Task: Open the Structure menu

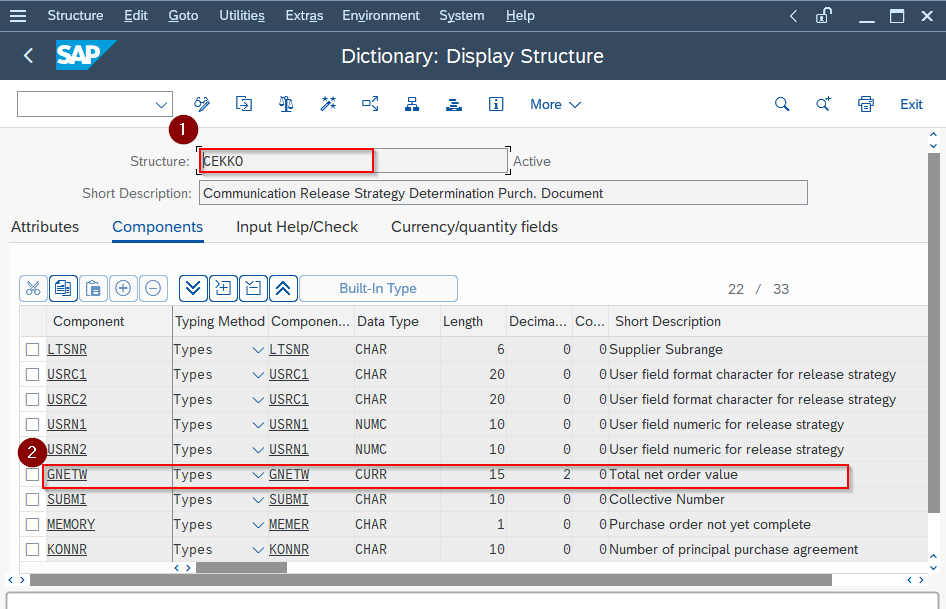Action: [x=75, y=16]
